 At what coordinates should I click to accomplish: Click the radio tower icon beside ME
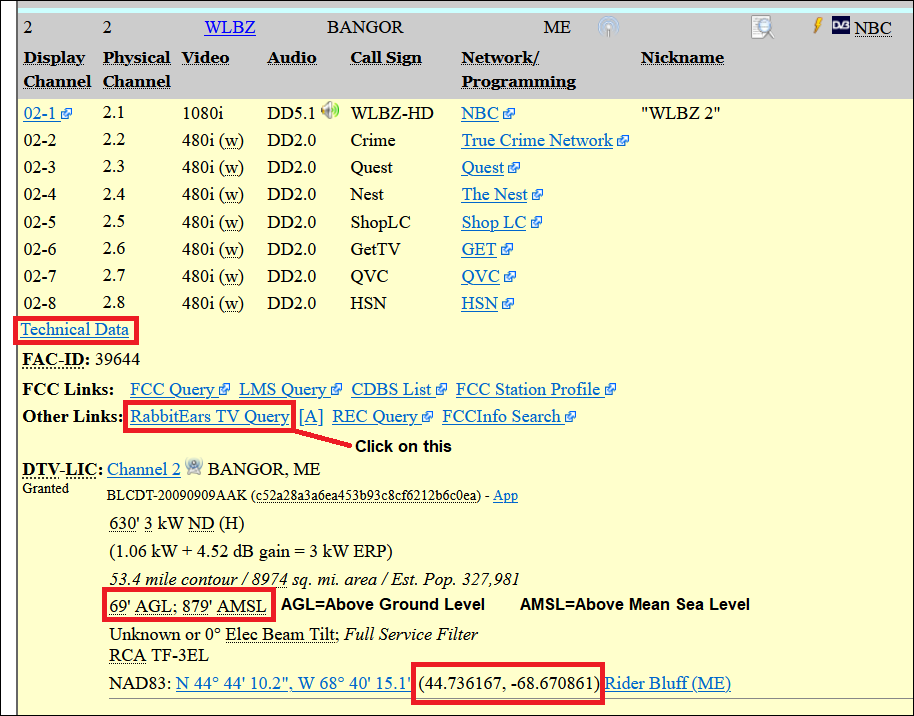tap(609, 26)
